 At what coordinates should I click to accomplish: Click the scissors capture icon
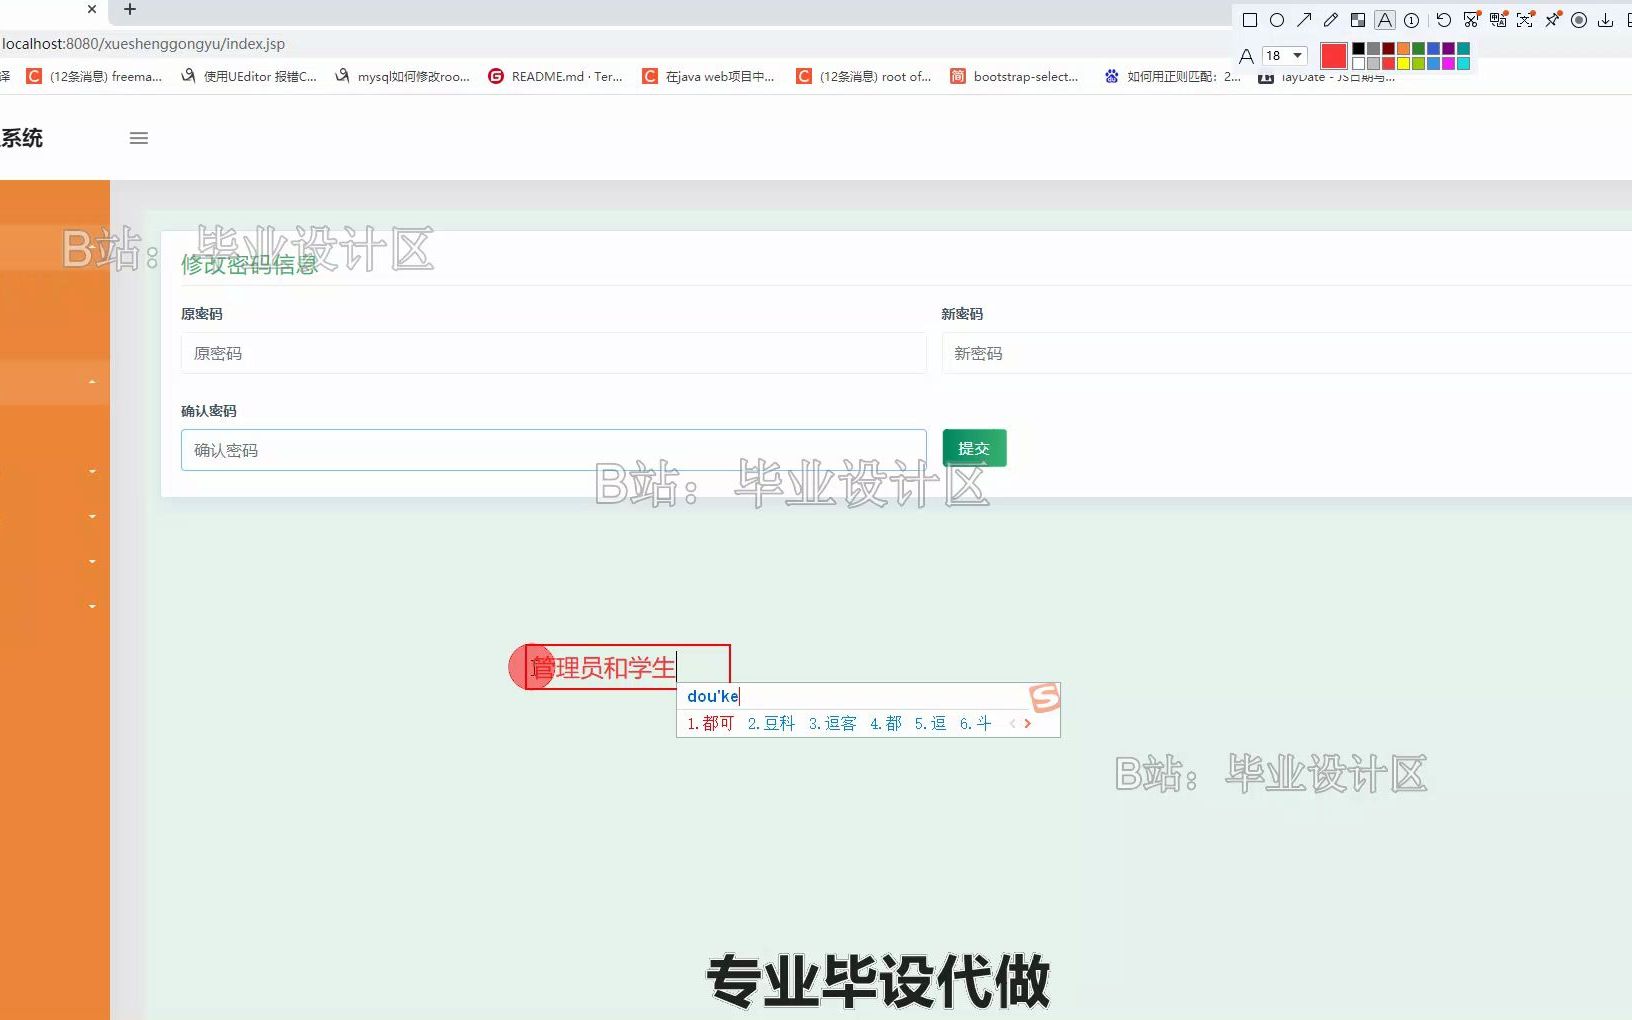pos(1471,20)
